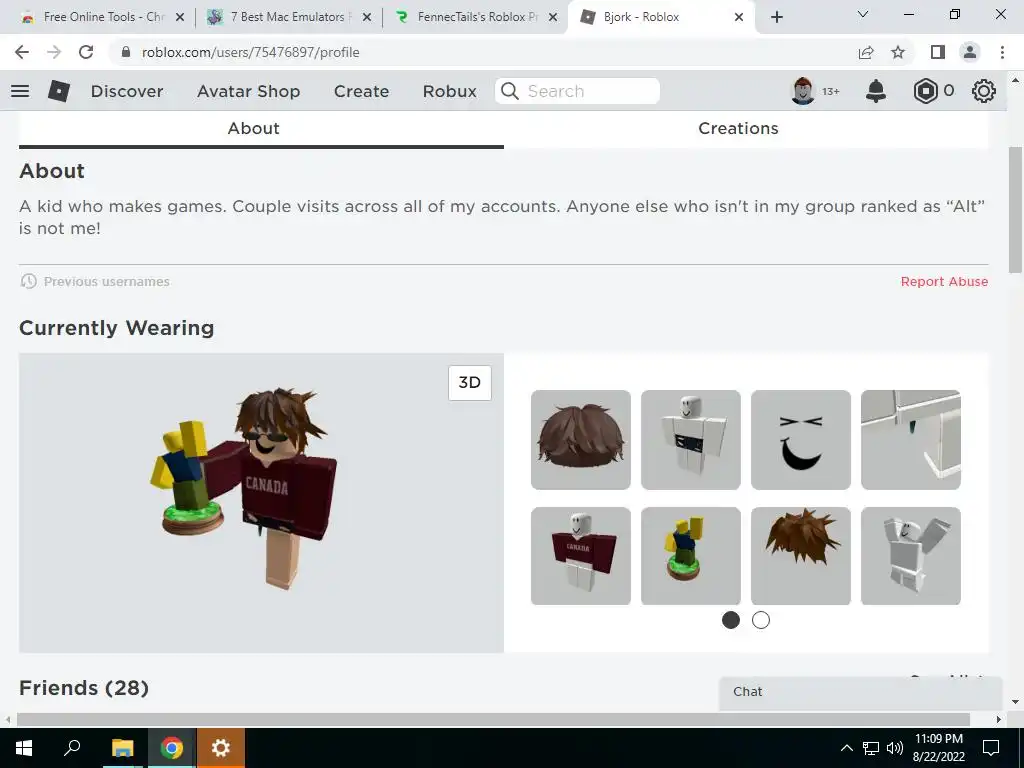Switch to the second wearing-items page dot
The height and width of the screenshot is (768, 1024).
click(x=761, y=620)
